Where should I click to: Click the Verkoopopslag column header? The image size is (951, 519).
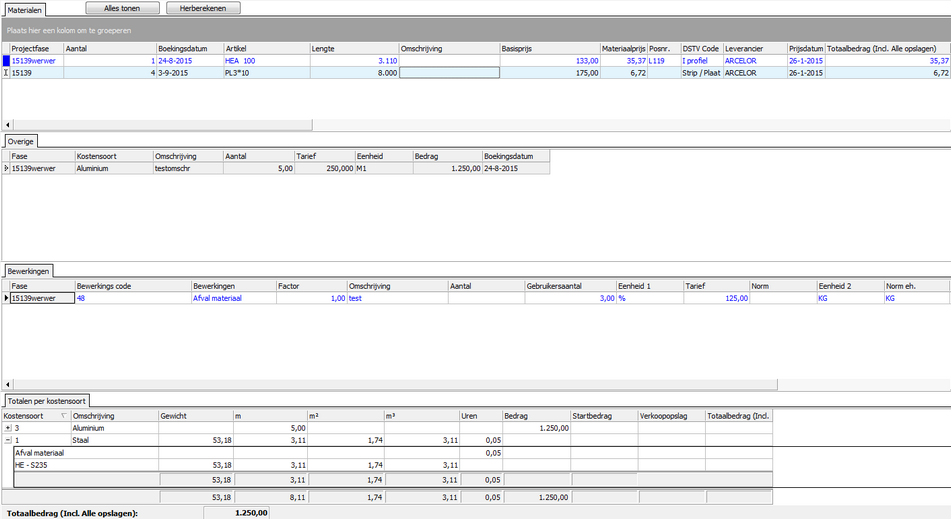tap(671, 416)
